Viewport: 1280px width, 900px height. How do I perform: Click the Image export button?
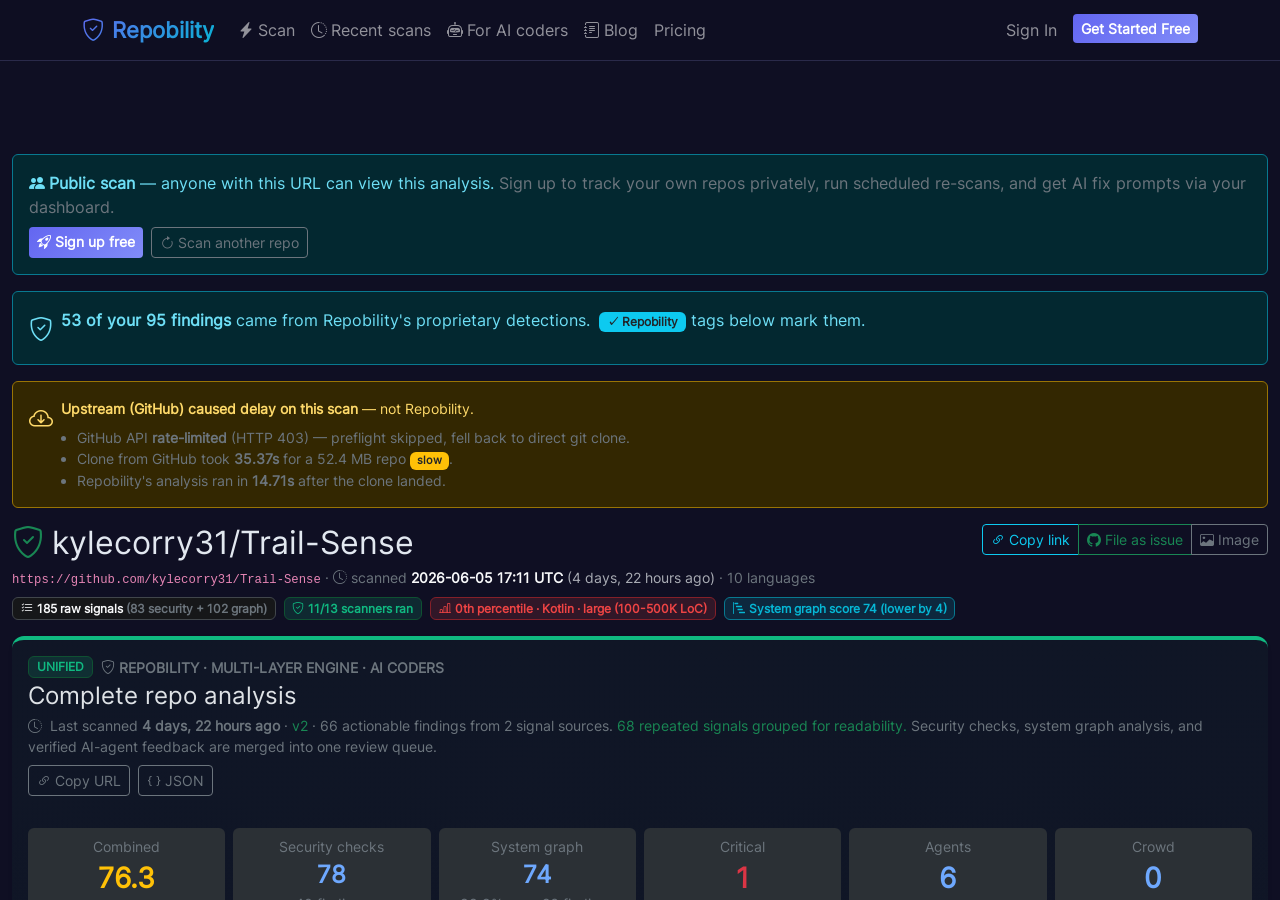(x=1229, y=539)
